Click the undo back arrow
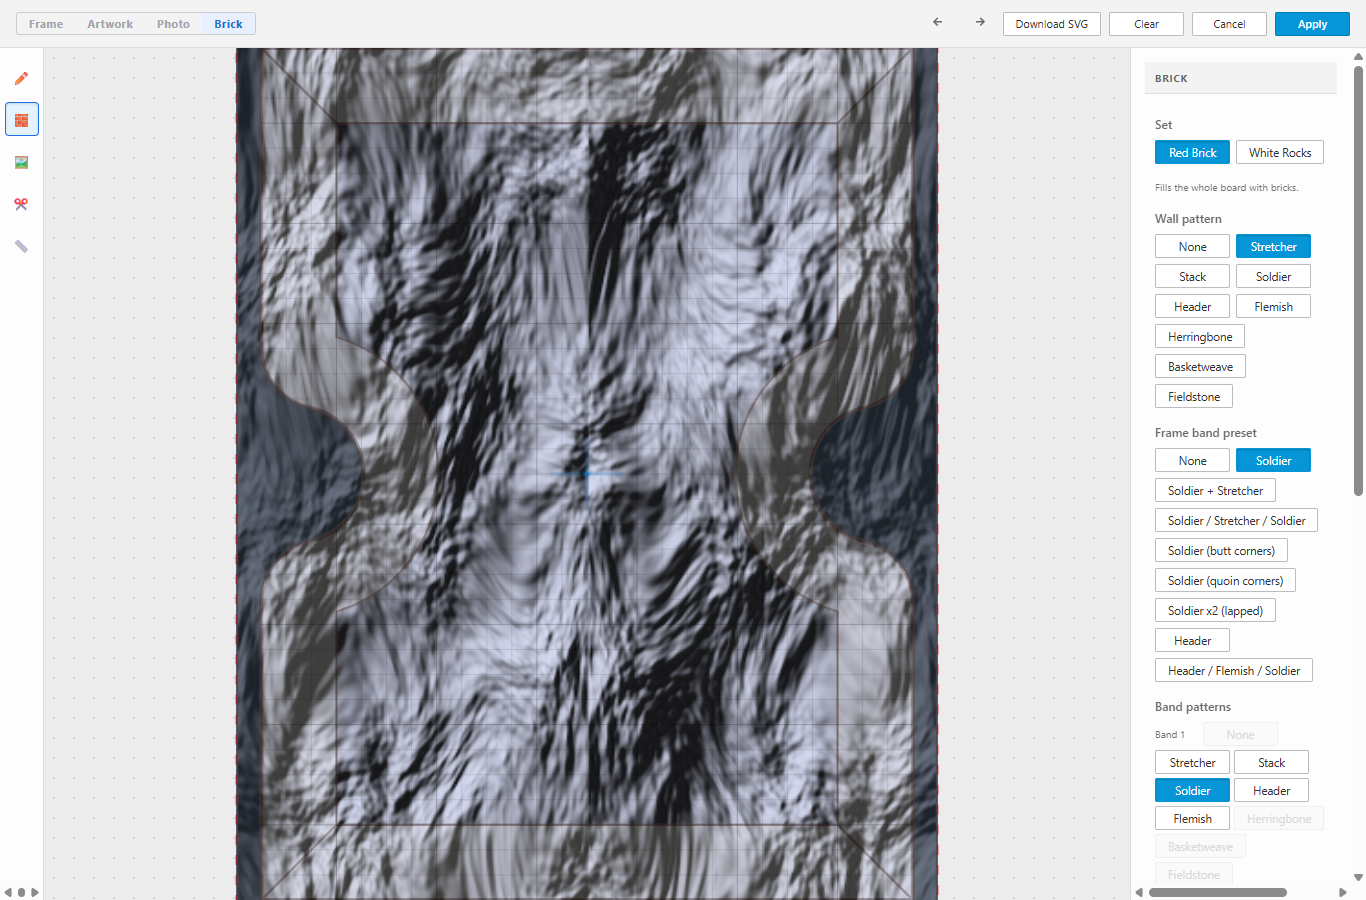The height and width of the screenshot is (900, 1366). pos(937,22)
